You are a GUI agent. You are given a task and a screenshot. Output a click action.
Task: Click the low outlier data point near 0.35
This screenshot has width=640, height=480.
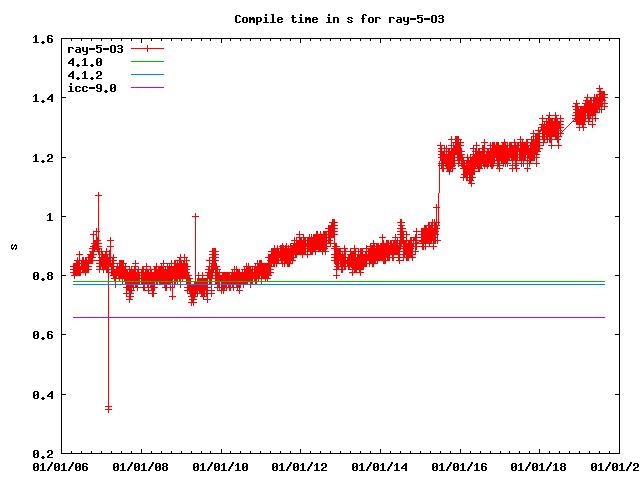[x=108, y=407]
